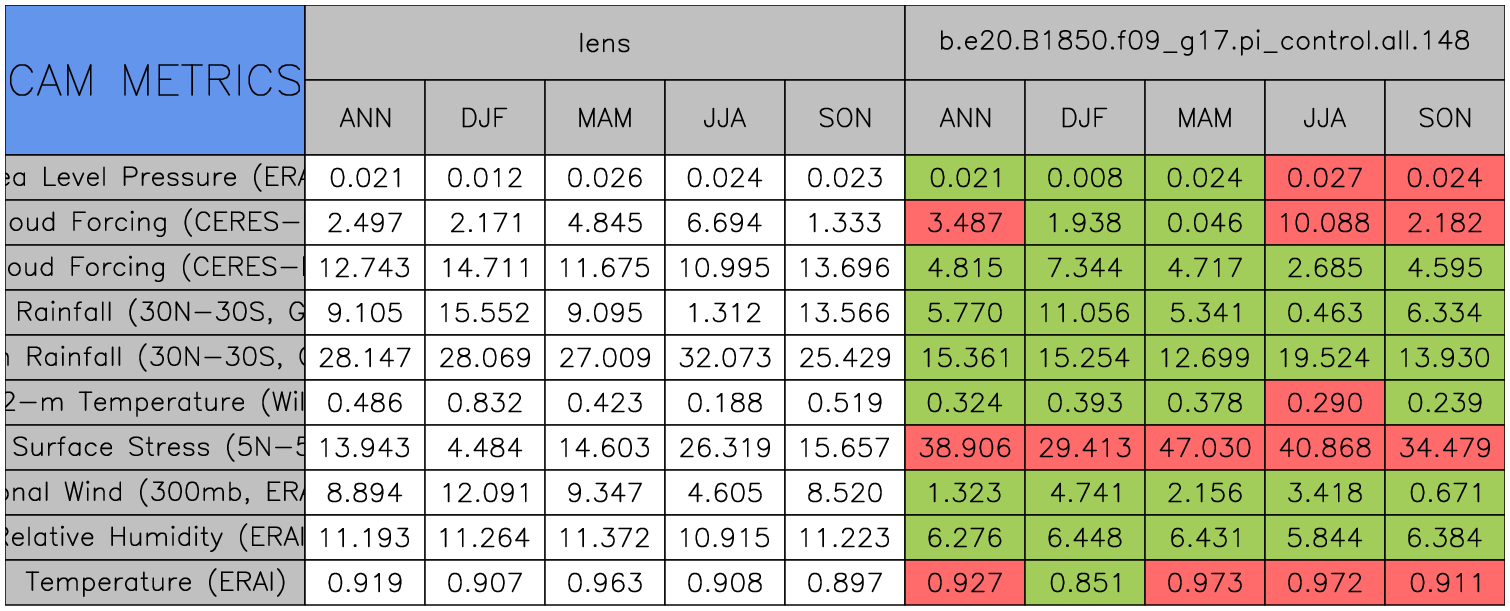This screenshot has width=1510, height=611.
Task: Select the b.e20.B1850 pi_control group header
Action: 1204,42
